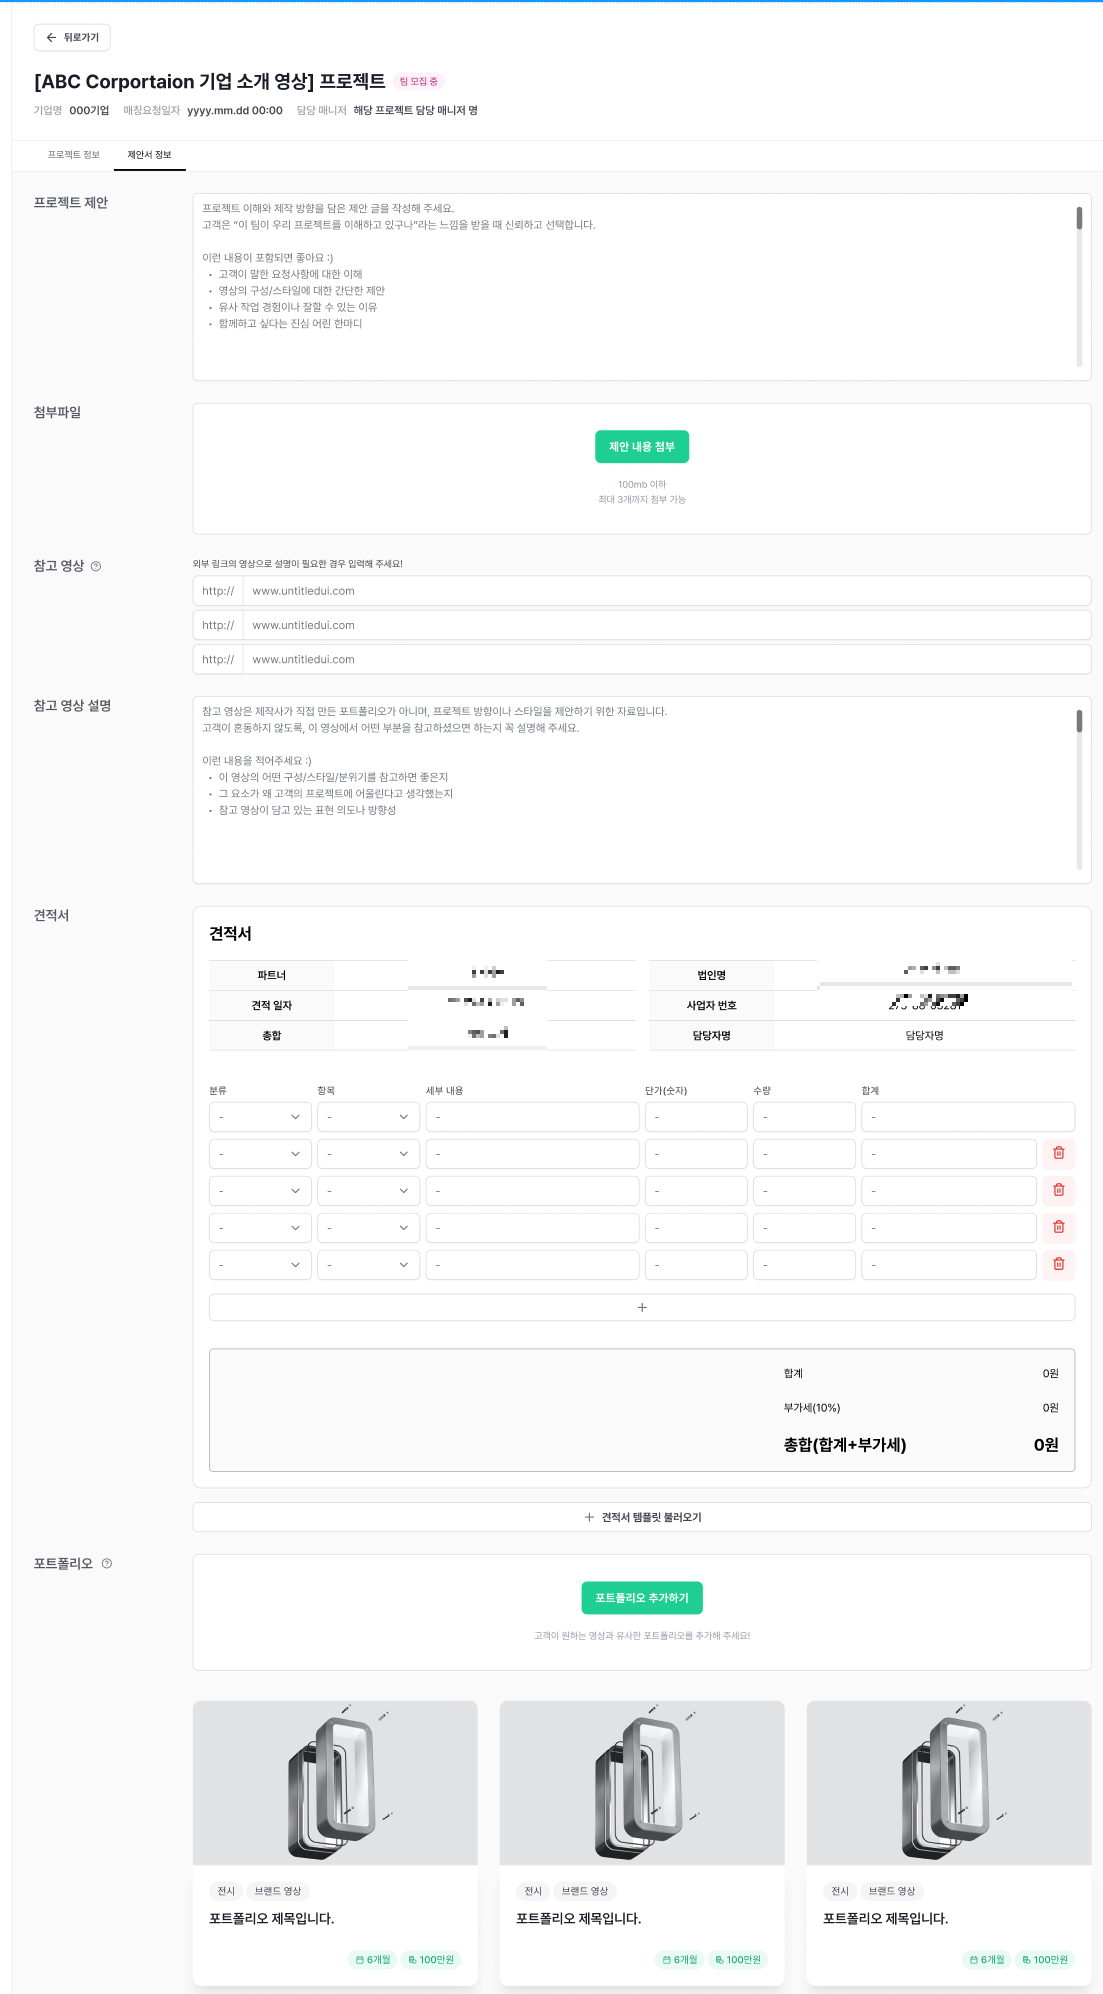
Task: Go back using the 뒤로가기 button
Action: [72, 38]
